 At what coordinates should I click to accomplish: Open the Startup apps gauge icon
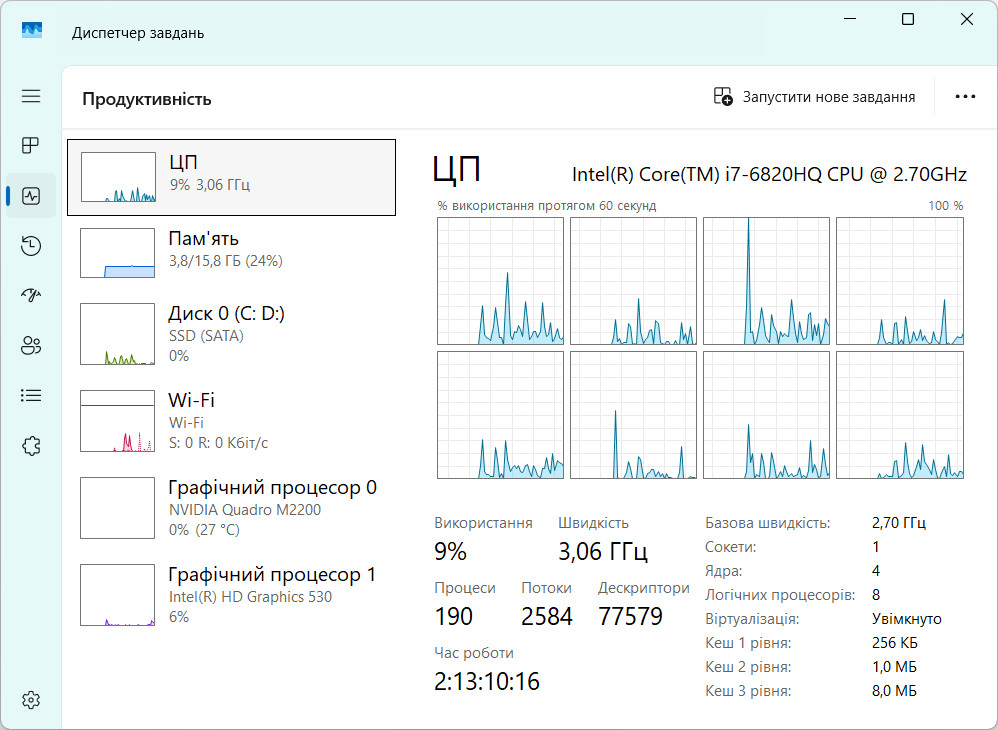31,295
